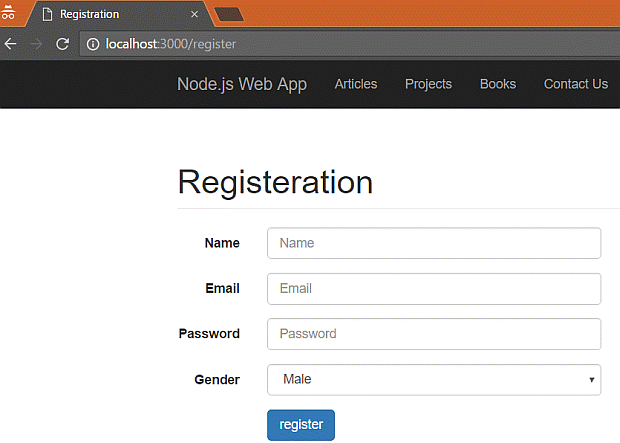Click into the Email text field

click(x=434, y=289)
